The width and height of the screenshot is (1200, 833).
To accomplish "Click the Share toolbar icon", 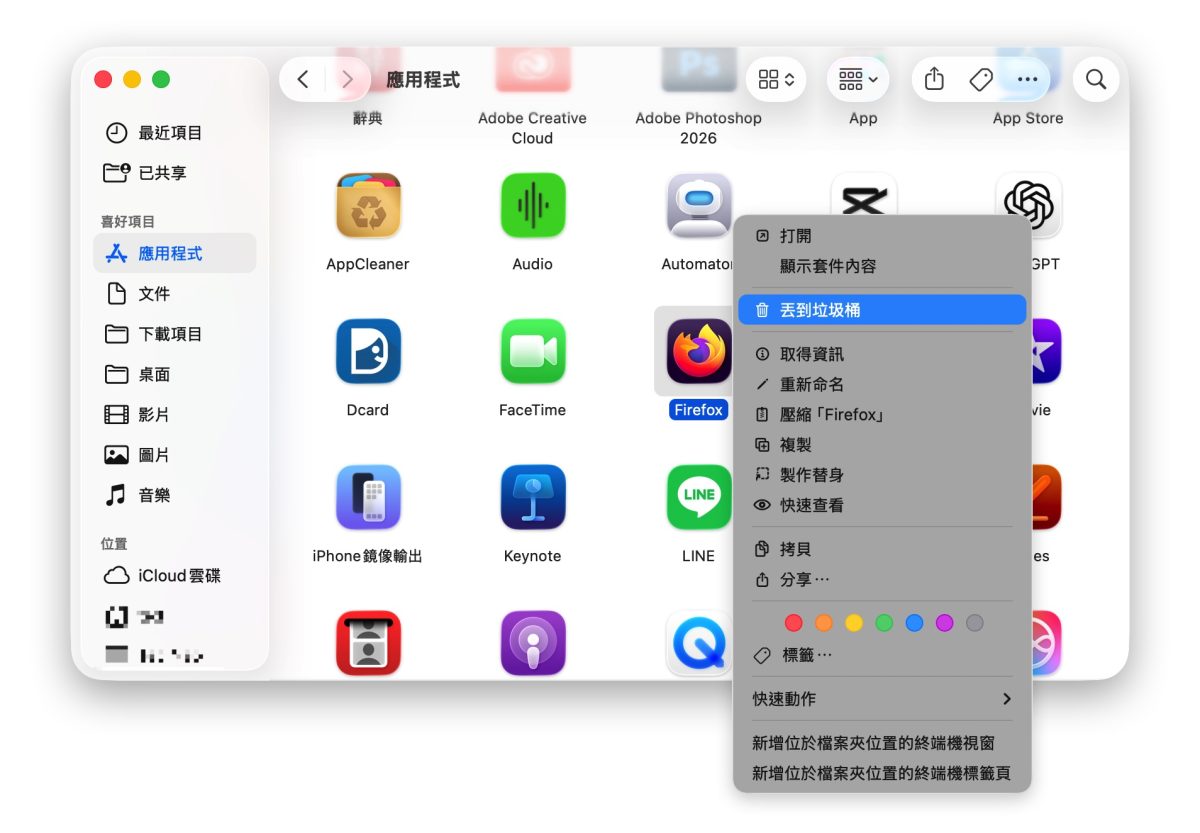I will pyautogui.click(x=934, y=79).
